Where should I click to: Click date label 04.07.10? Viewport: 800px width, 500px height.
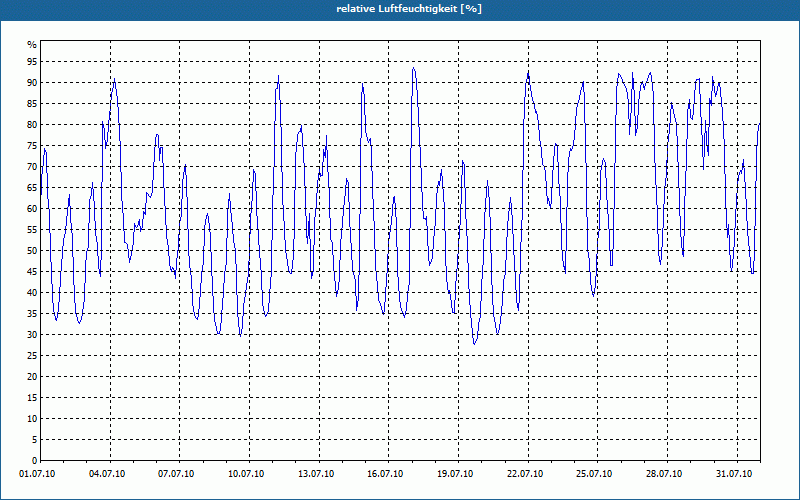[x=107, y=474]
